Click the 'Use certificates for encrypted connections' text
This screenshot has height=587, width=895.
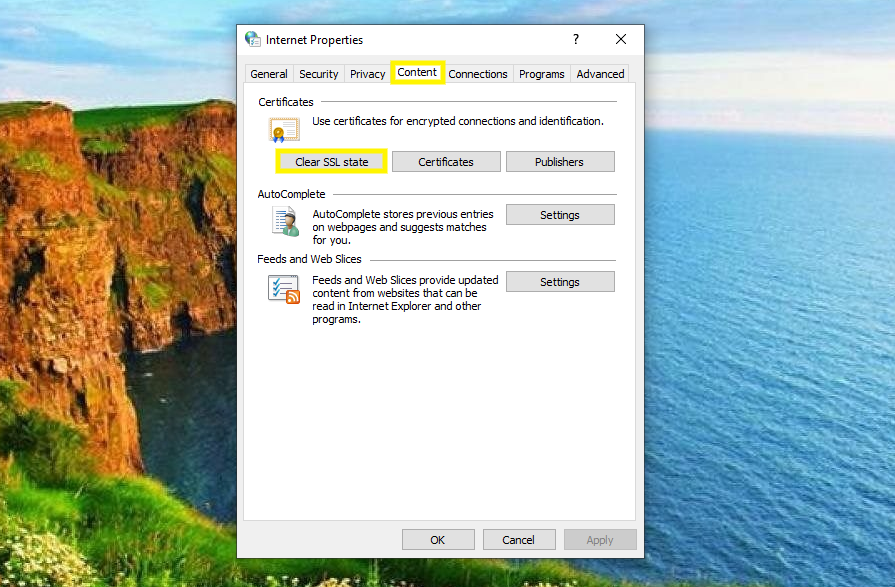point(458,121)
